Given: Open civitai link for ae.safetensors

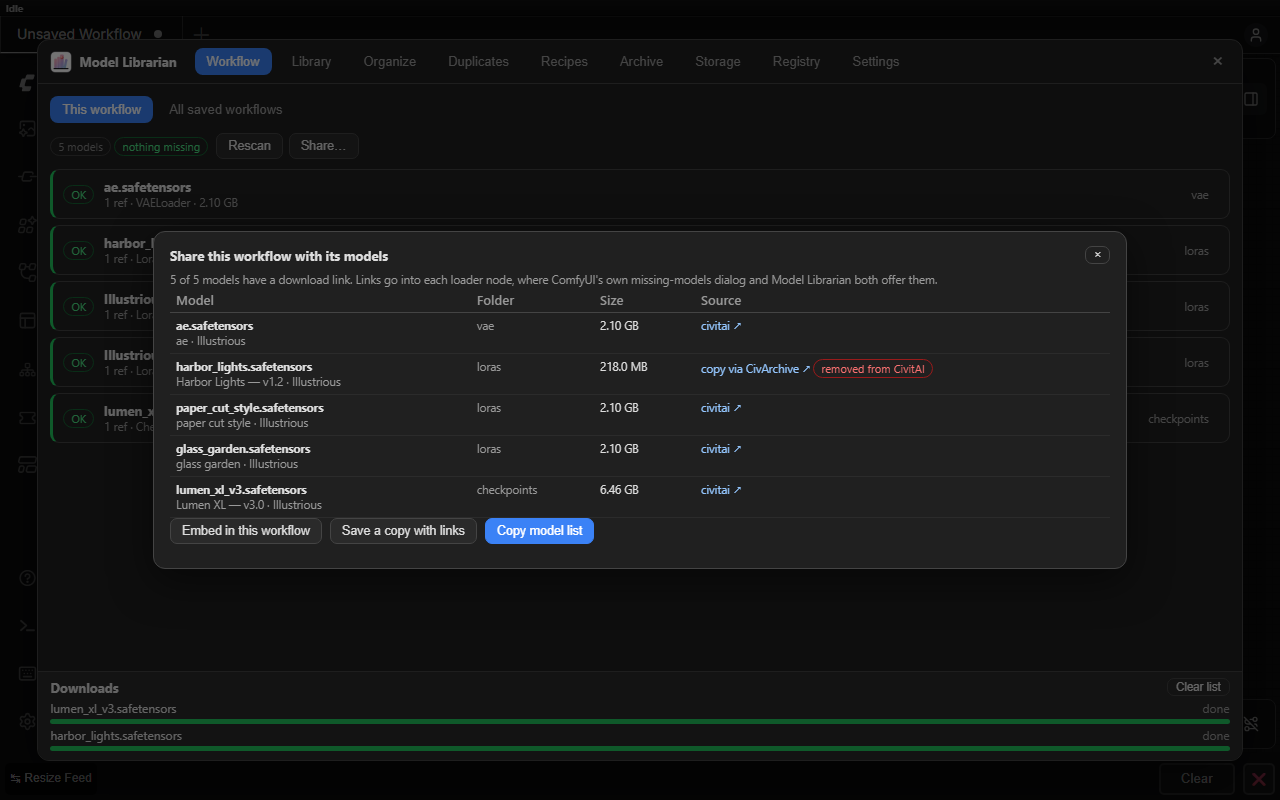Looking at the screenshot, I should pos(721,326).
